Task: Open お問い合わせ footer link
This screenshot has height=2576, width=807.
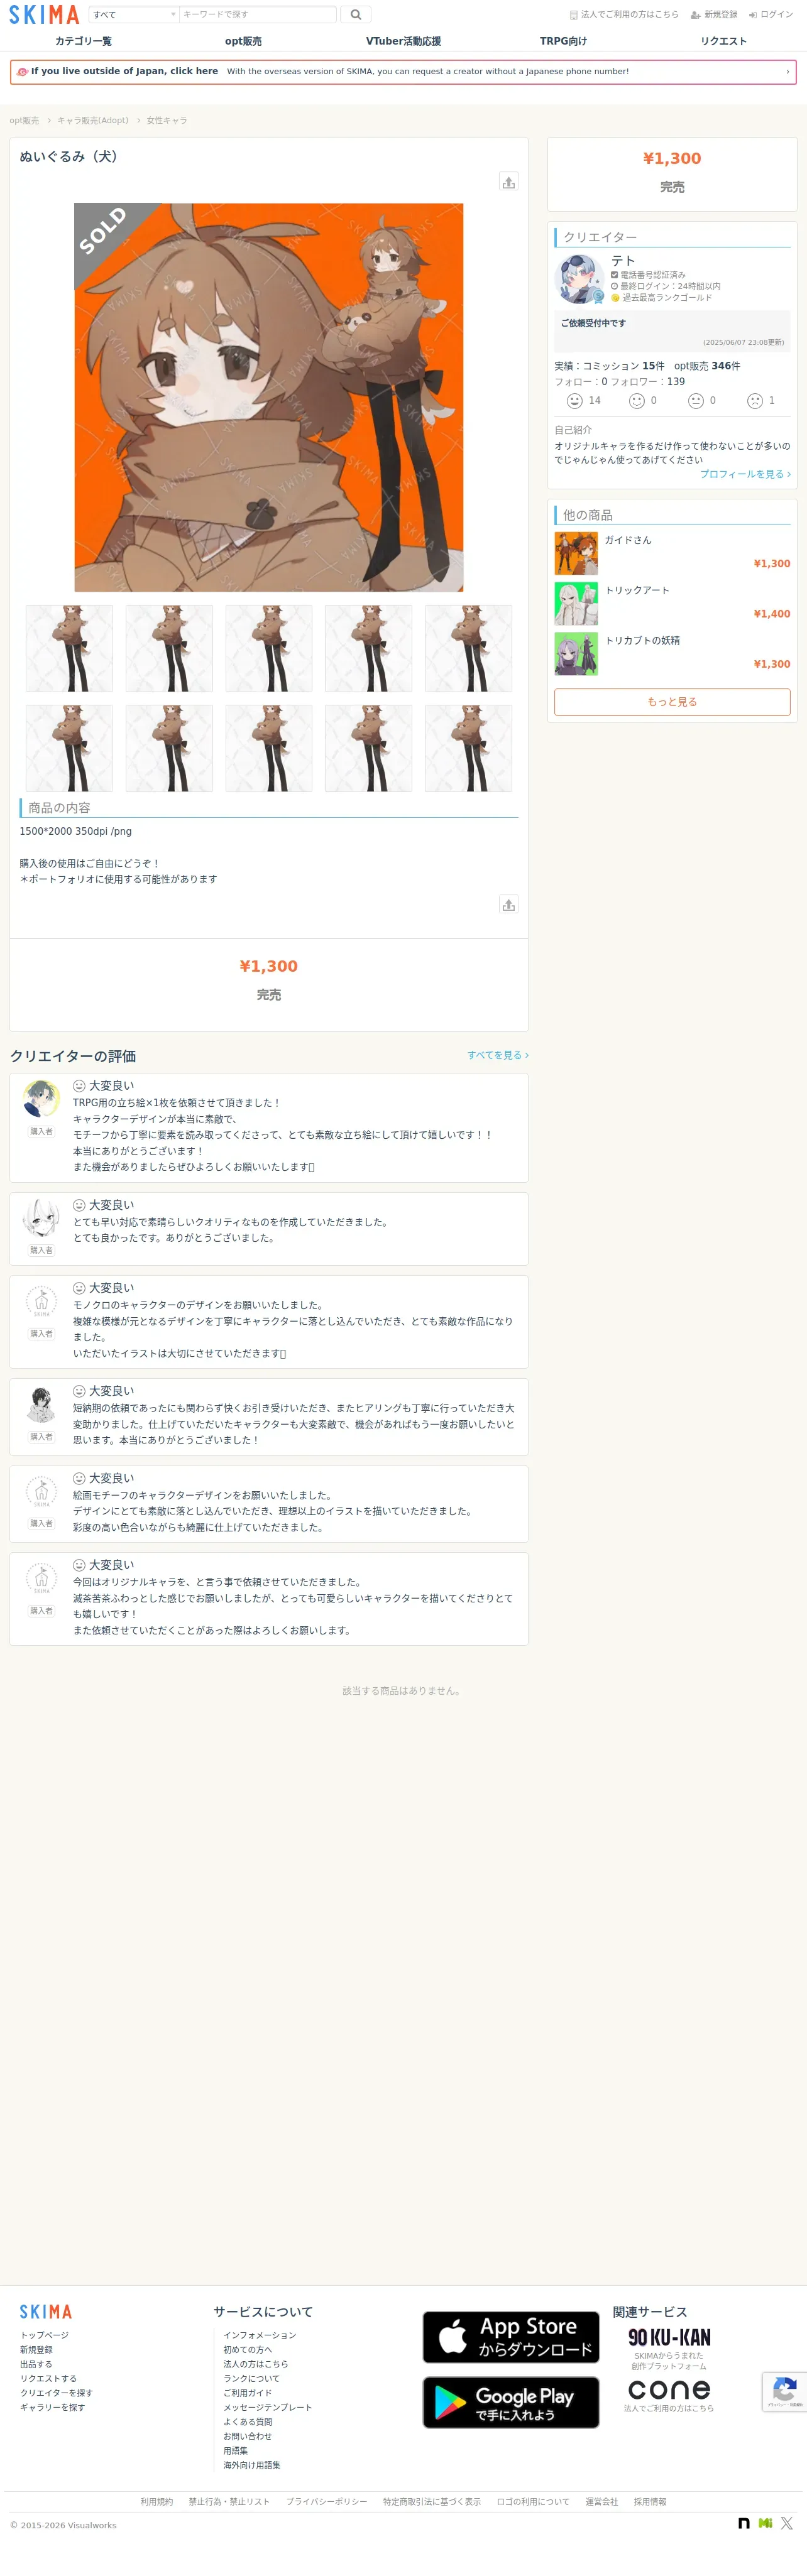Action: click(247, 2436)
